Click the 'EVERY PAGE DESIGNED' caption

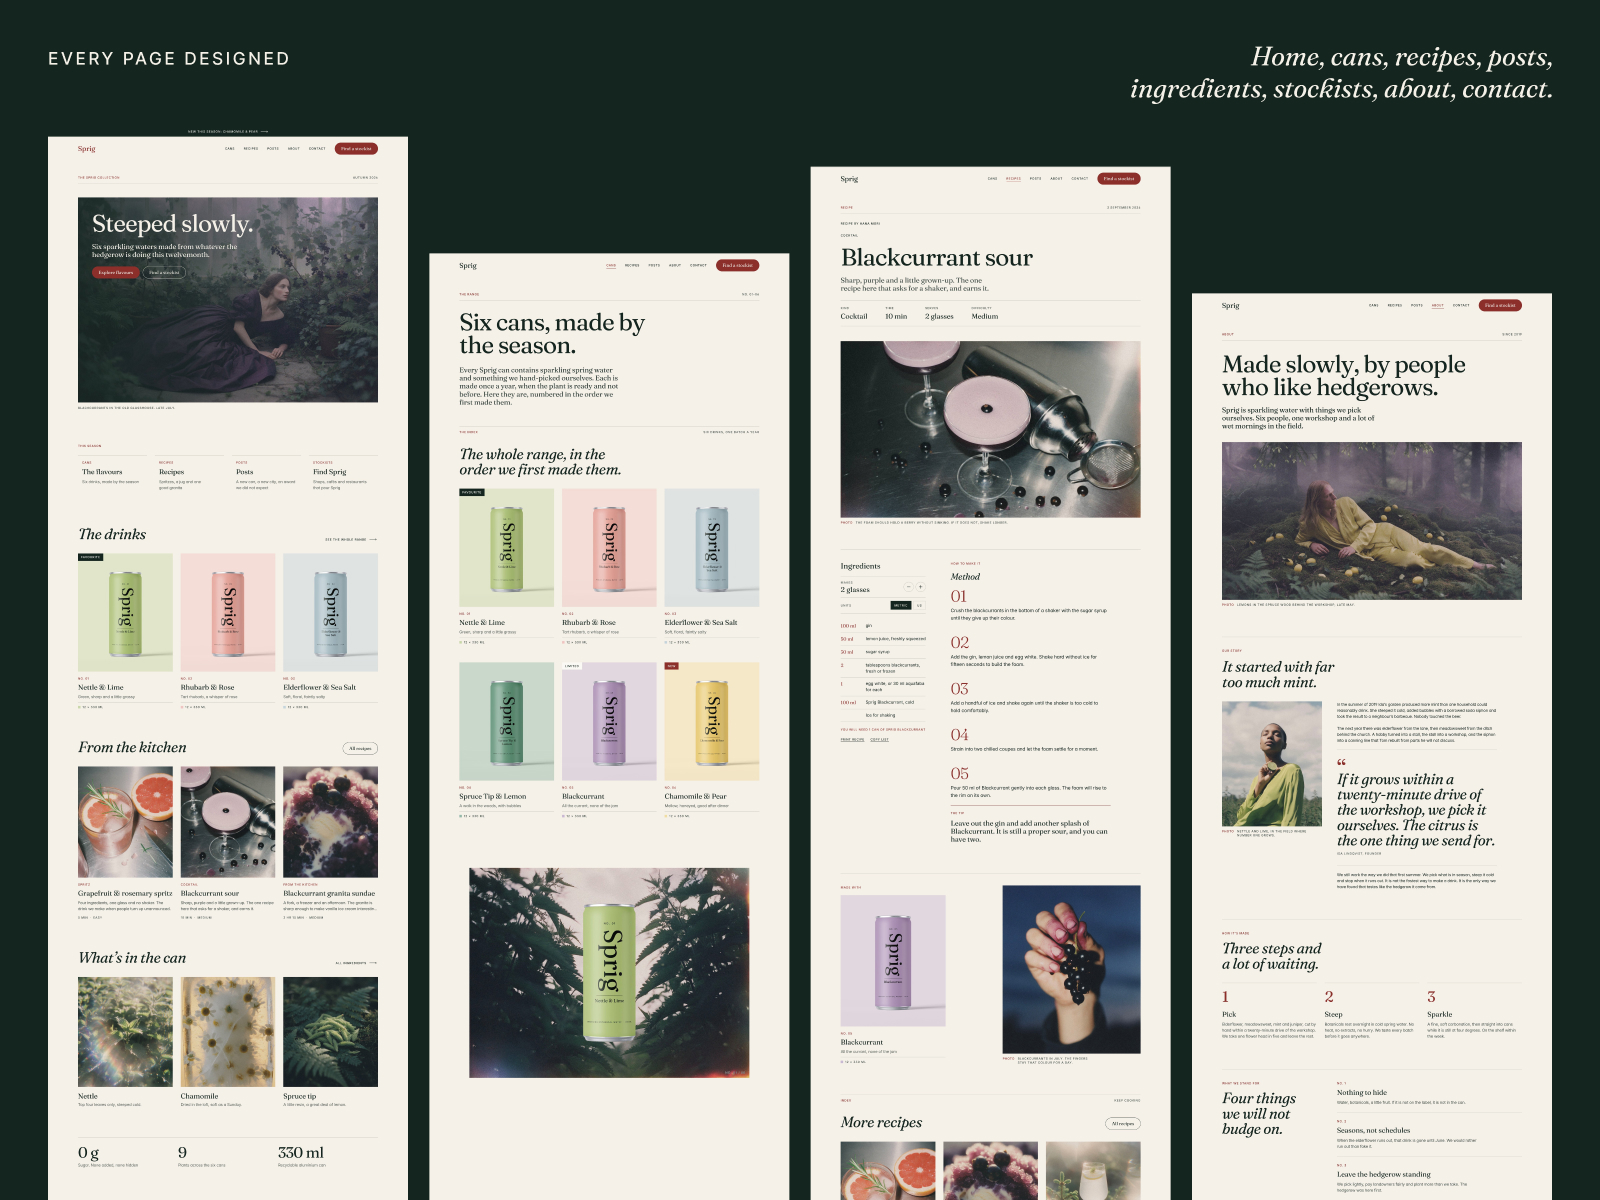[x=169, y=59]
